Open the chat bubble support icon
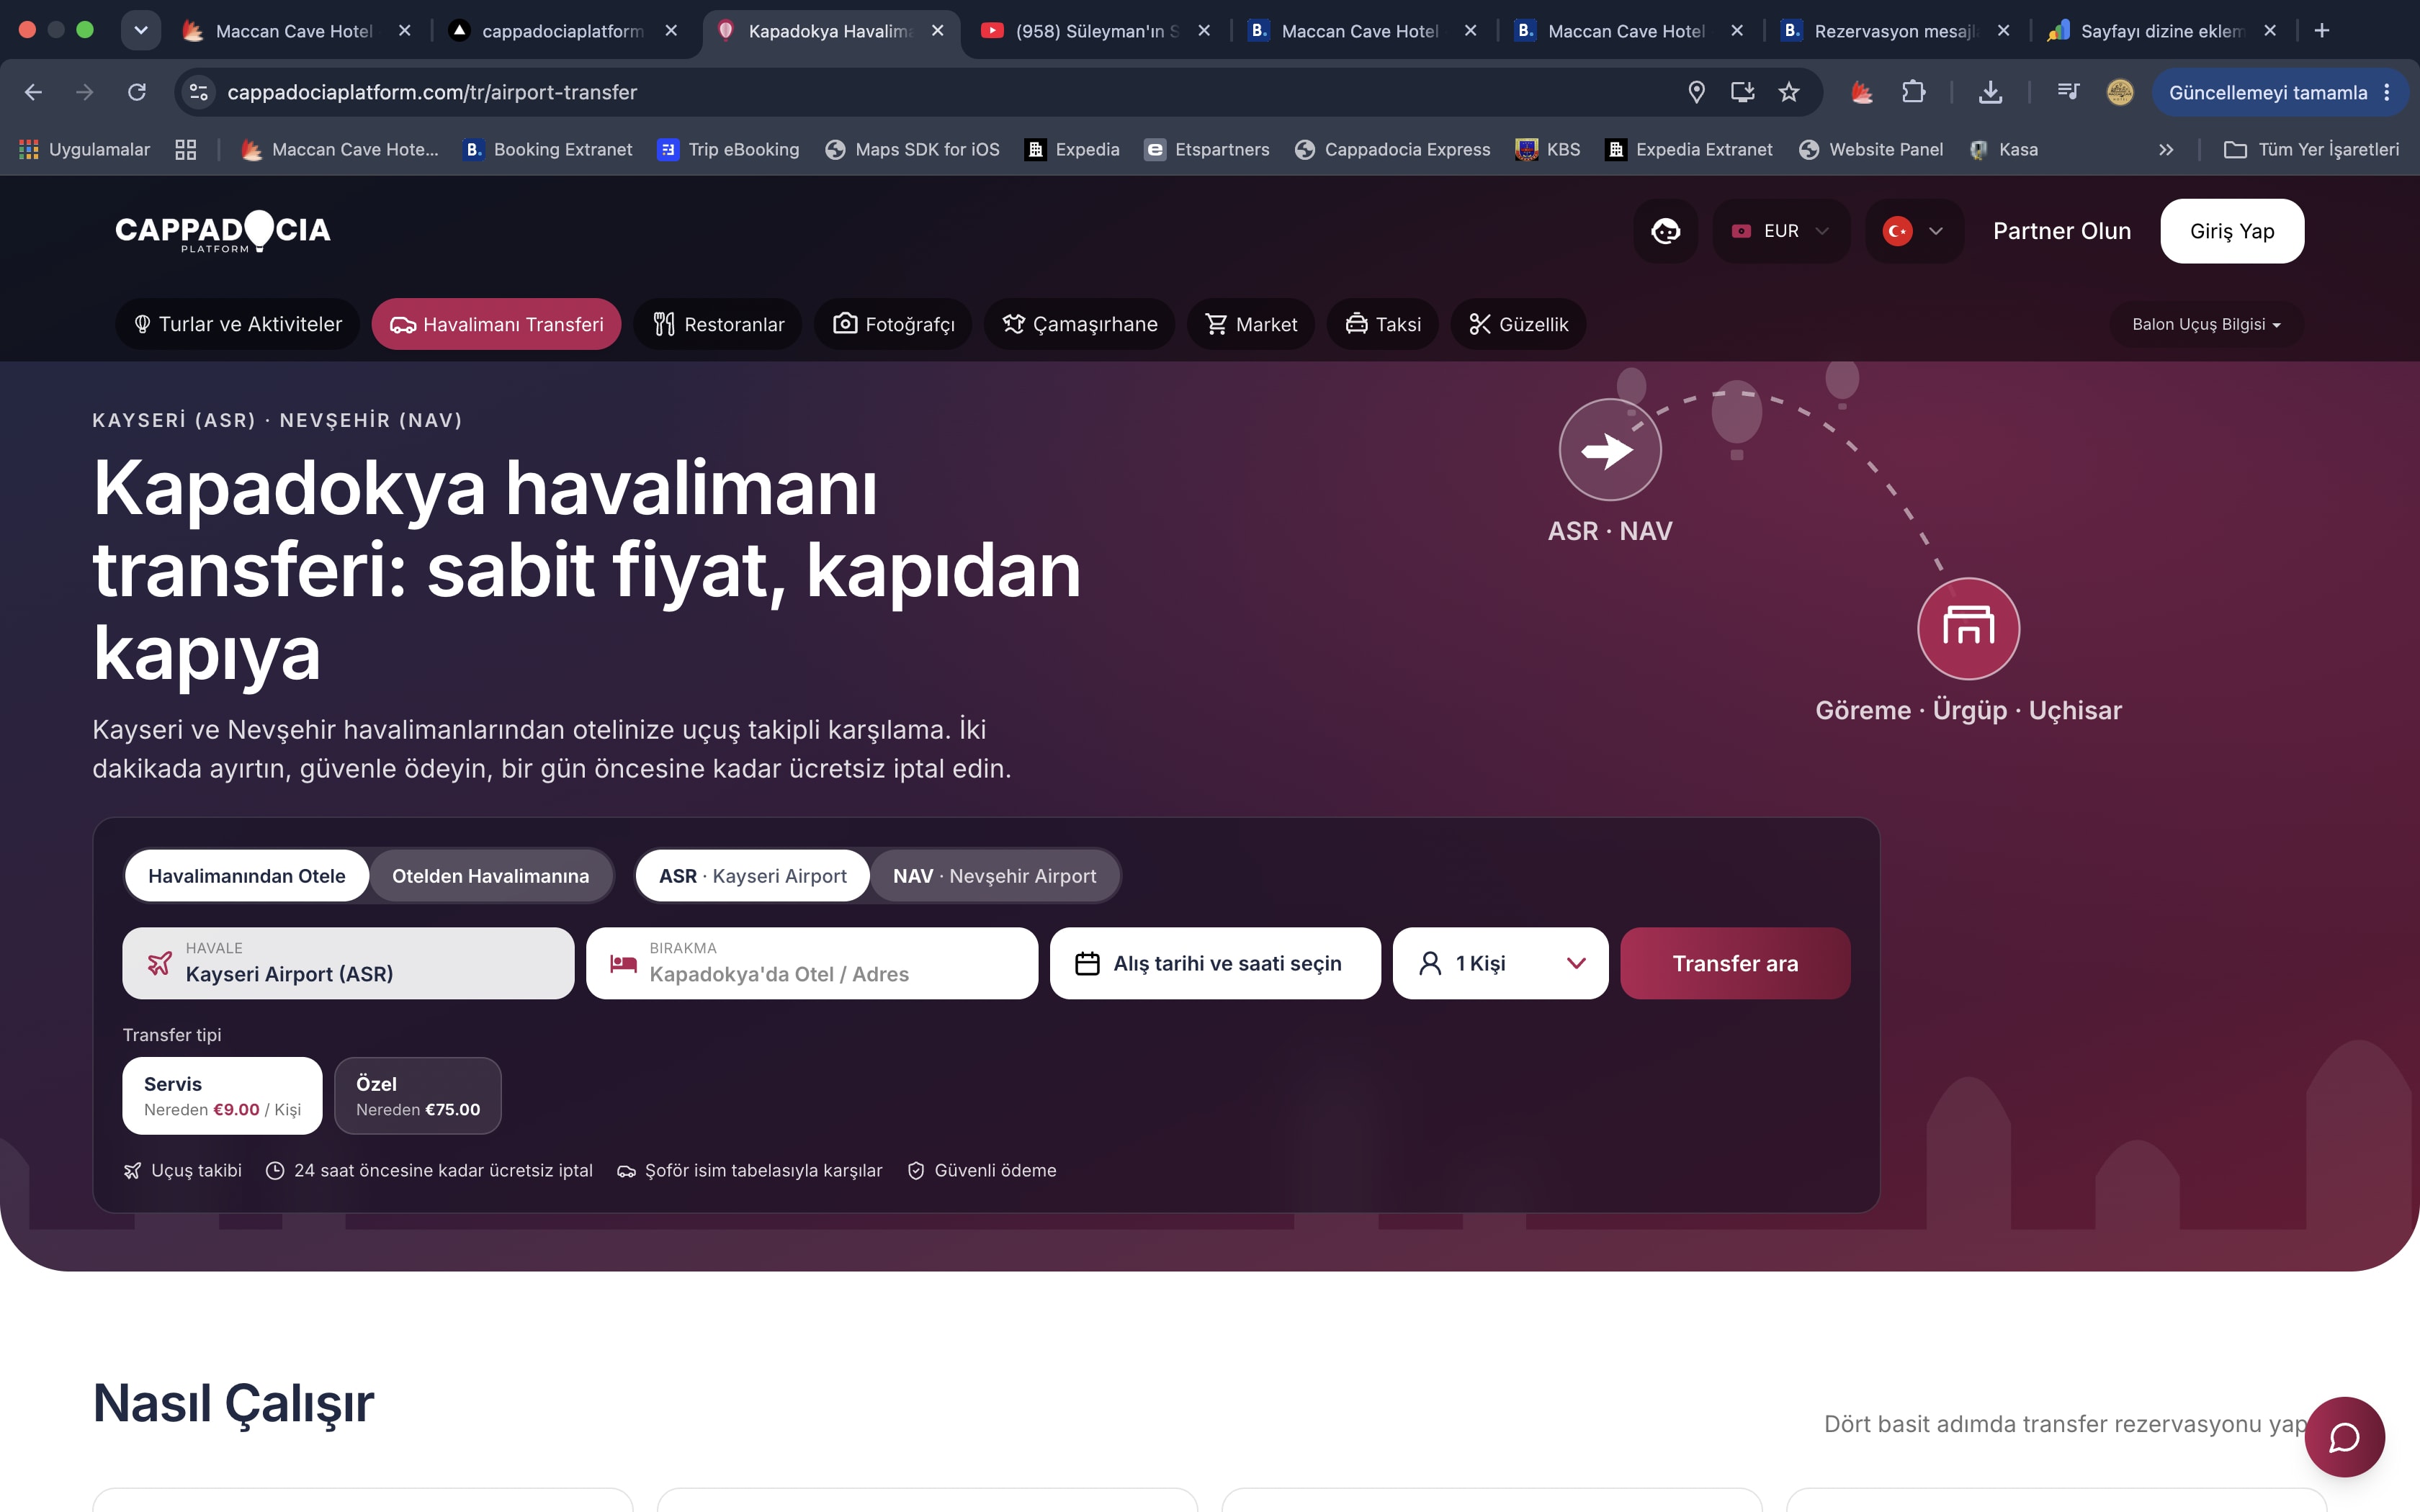2420x1512 pixels. (x=2344, y=1437)
